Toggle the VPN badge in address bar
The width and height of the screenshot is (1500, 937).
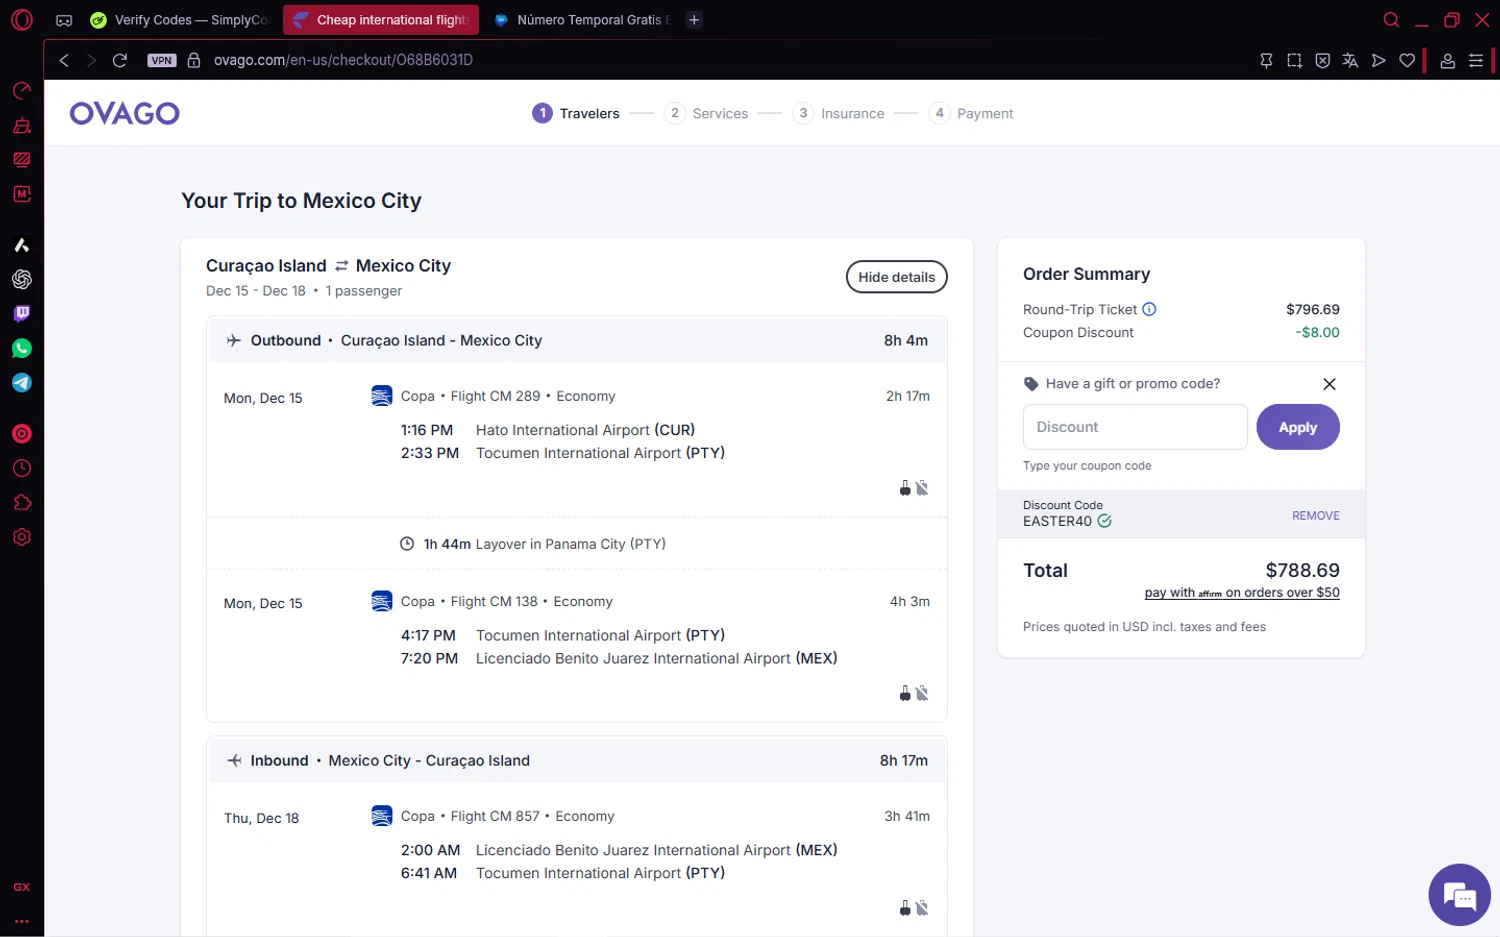(162, 60)
